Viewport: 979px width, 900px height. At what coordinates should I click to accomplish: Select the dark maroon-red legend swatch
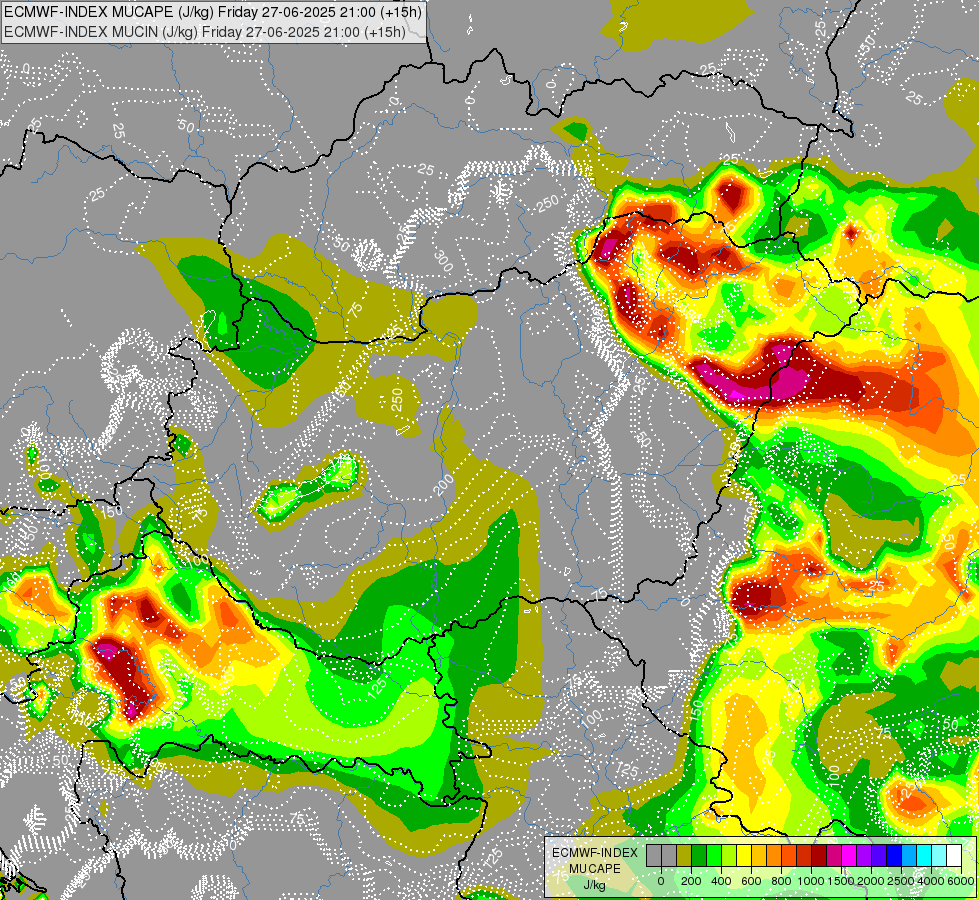pos(819,856)
